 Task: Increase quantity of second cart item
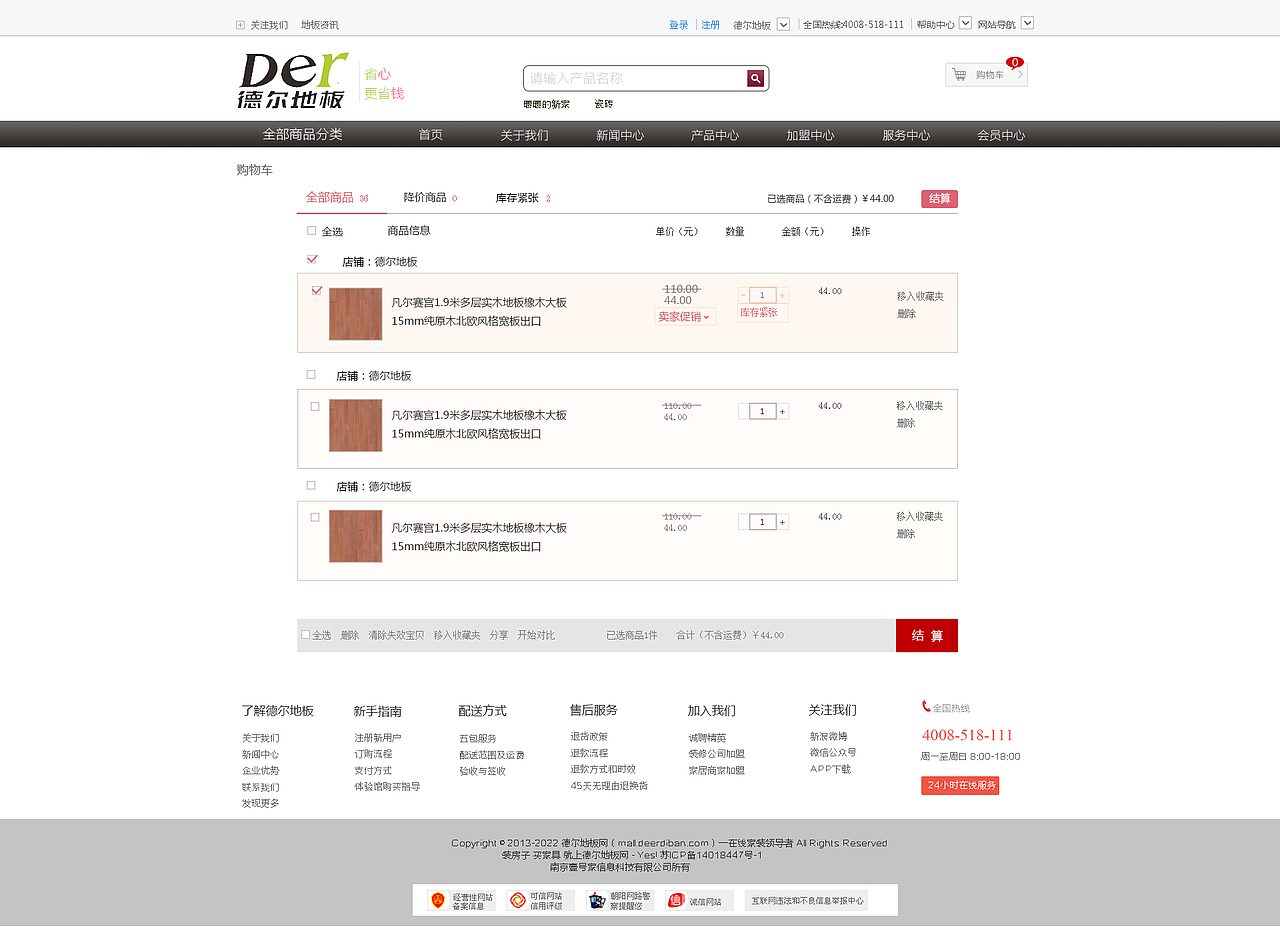coord(783,411)
